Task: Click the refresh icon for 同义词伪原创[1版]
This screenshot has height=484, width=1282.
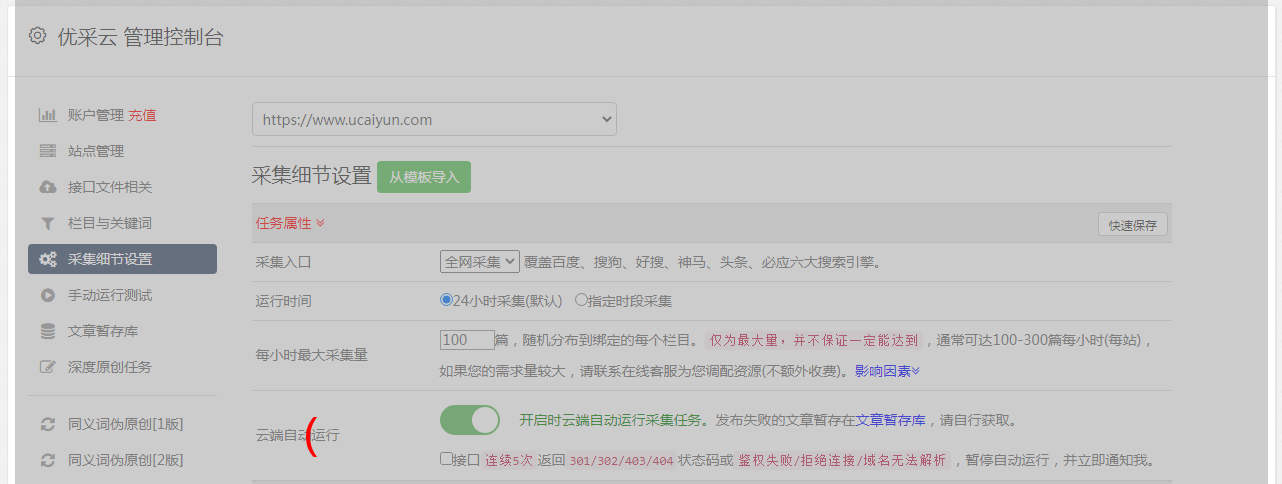Action: [47, 424]
